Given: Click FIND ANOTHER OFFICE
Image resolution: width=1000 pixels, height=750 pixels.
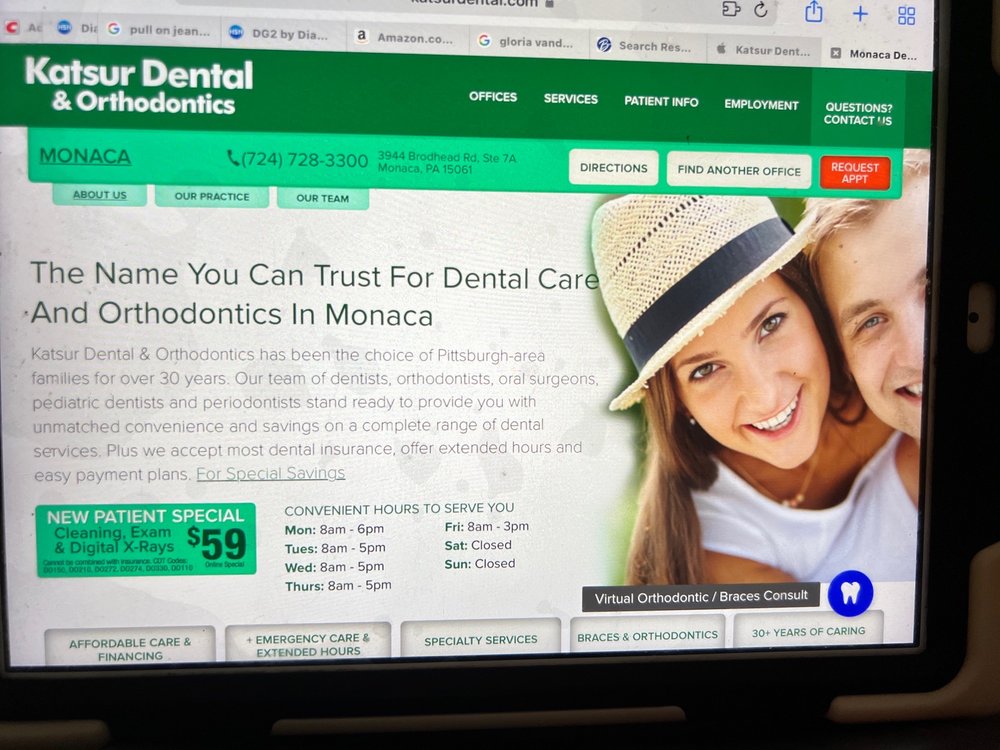Looking at the screenshot, I should click(x=739, y=170).
